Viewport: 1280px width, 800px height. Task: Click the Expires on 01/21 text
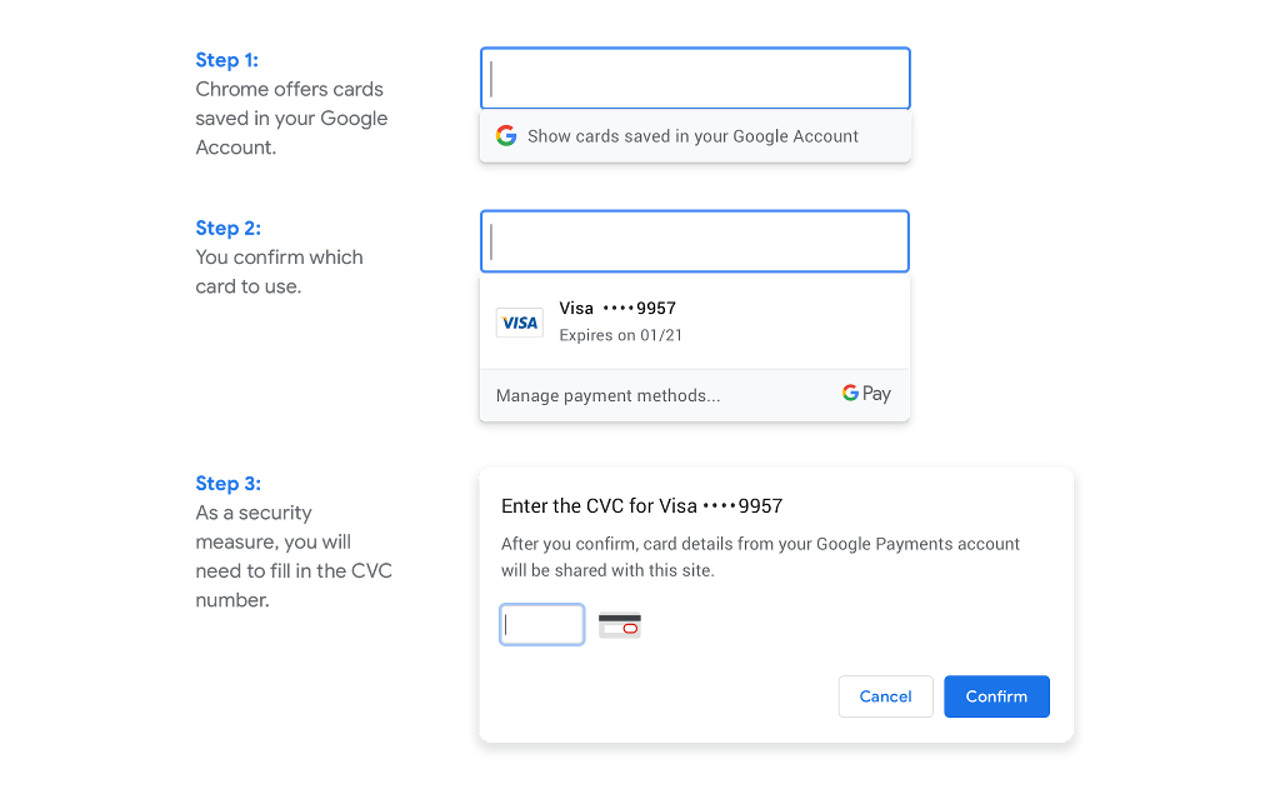pyautogui.click(x=621, y=336)
